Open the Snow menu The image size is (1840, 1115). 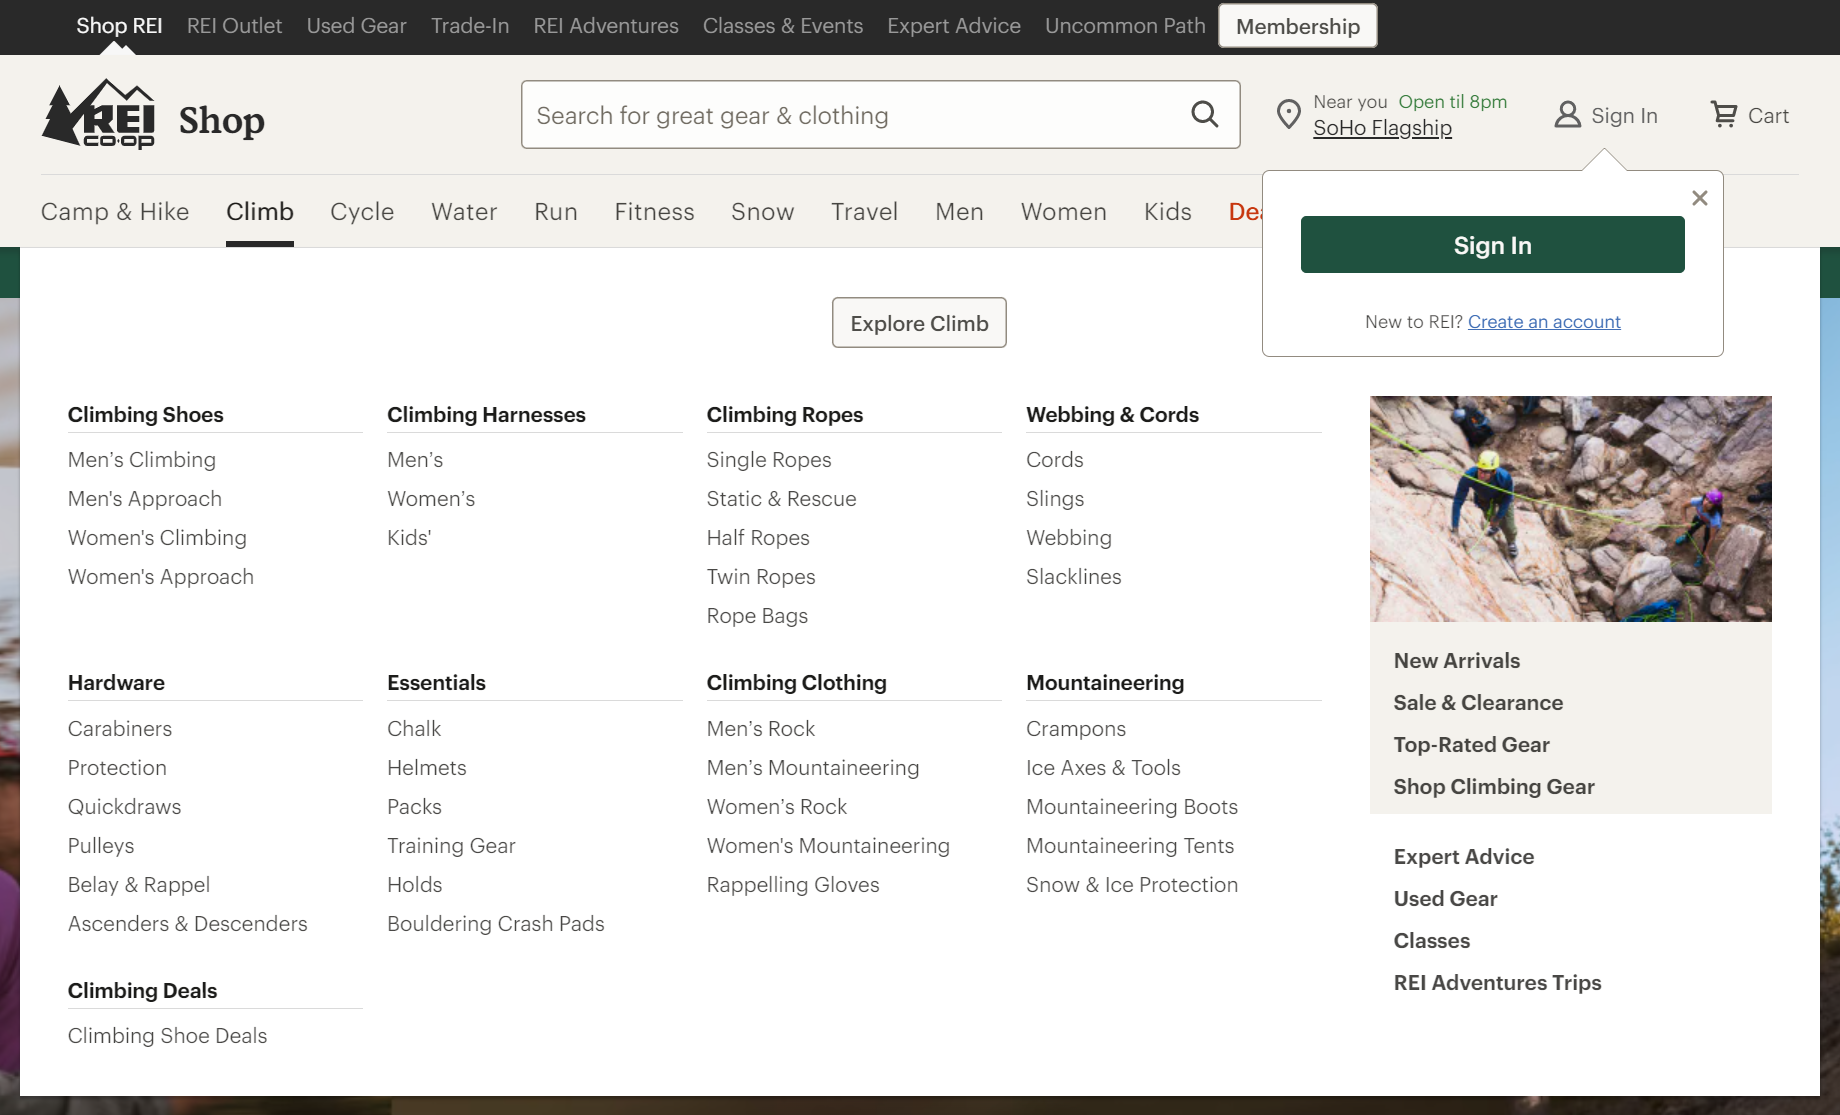[x=762, y=212]
